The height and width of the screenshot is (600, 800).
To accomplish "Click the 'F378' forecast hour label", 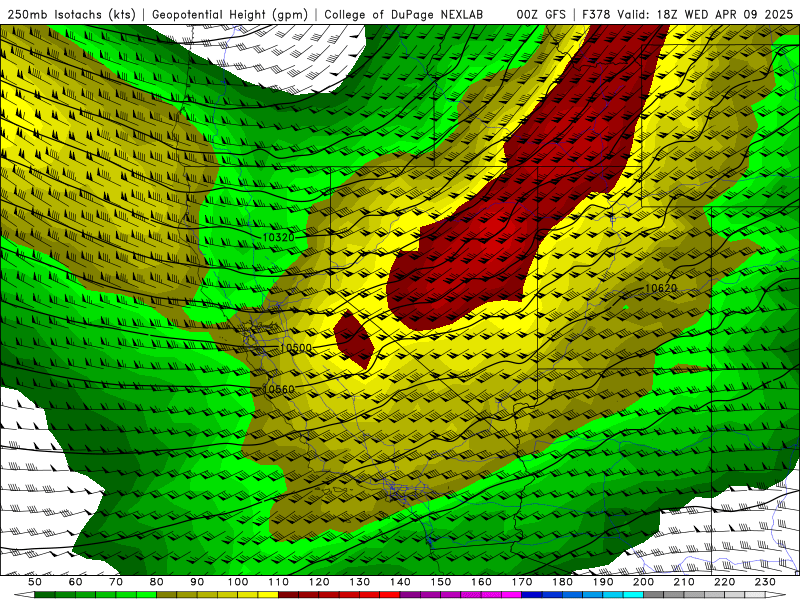I will click(x=595, y=14).
